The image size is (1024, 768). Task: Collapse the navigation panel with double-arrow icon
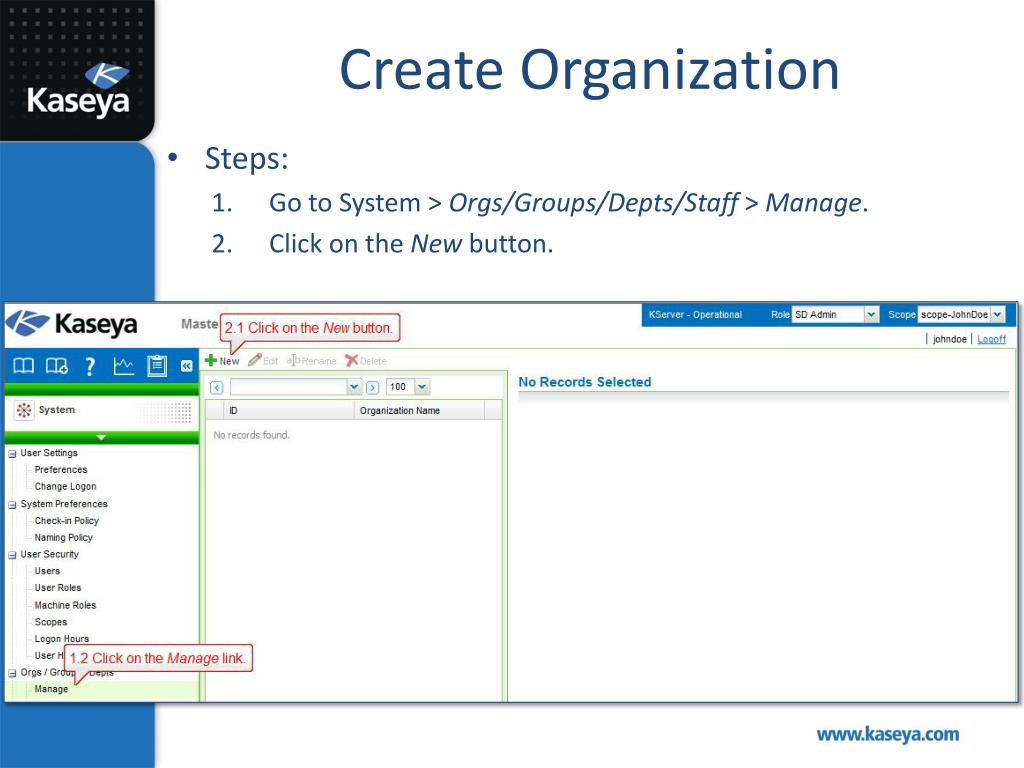[x=186, y=366]
